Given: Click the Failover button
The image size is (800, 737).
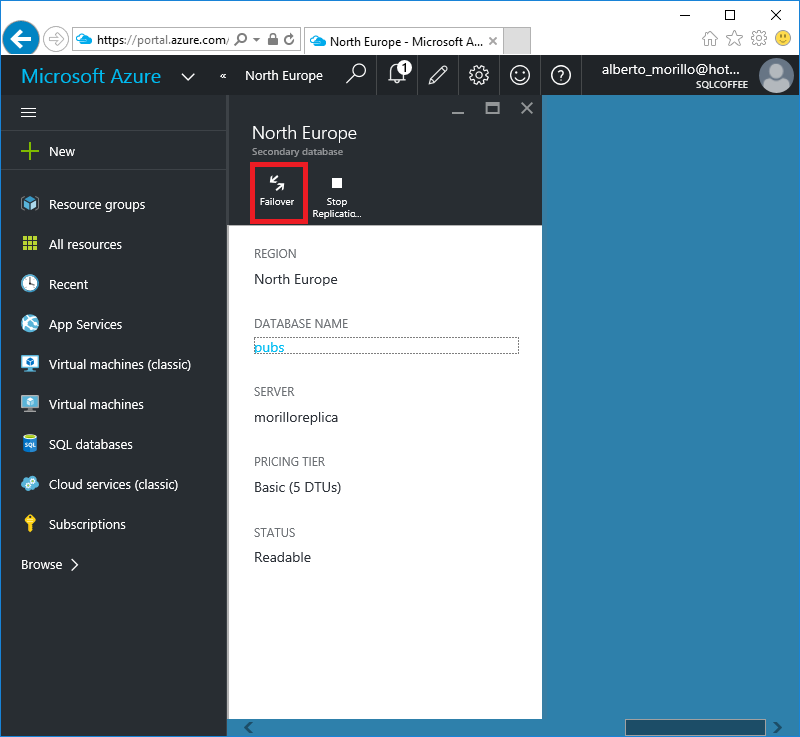Looking at the screenshot, I should [277, 192].
